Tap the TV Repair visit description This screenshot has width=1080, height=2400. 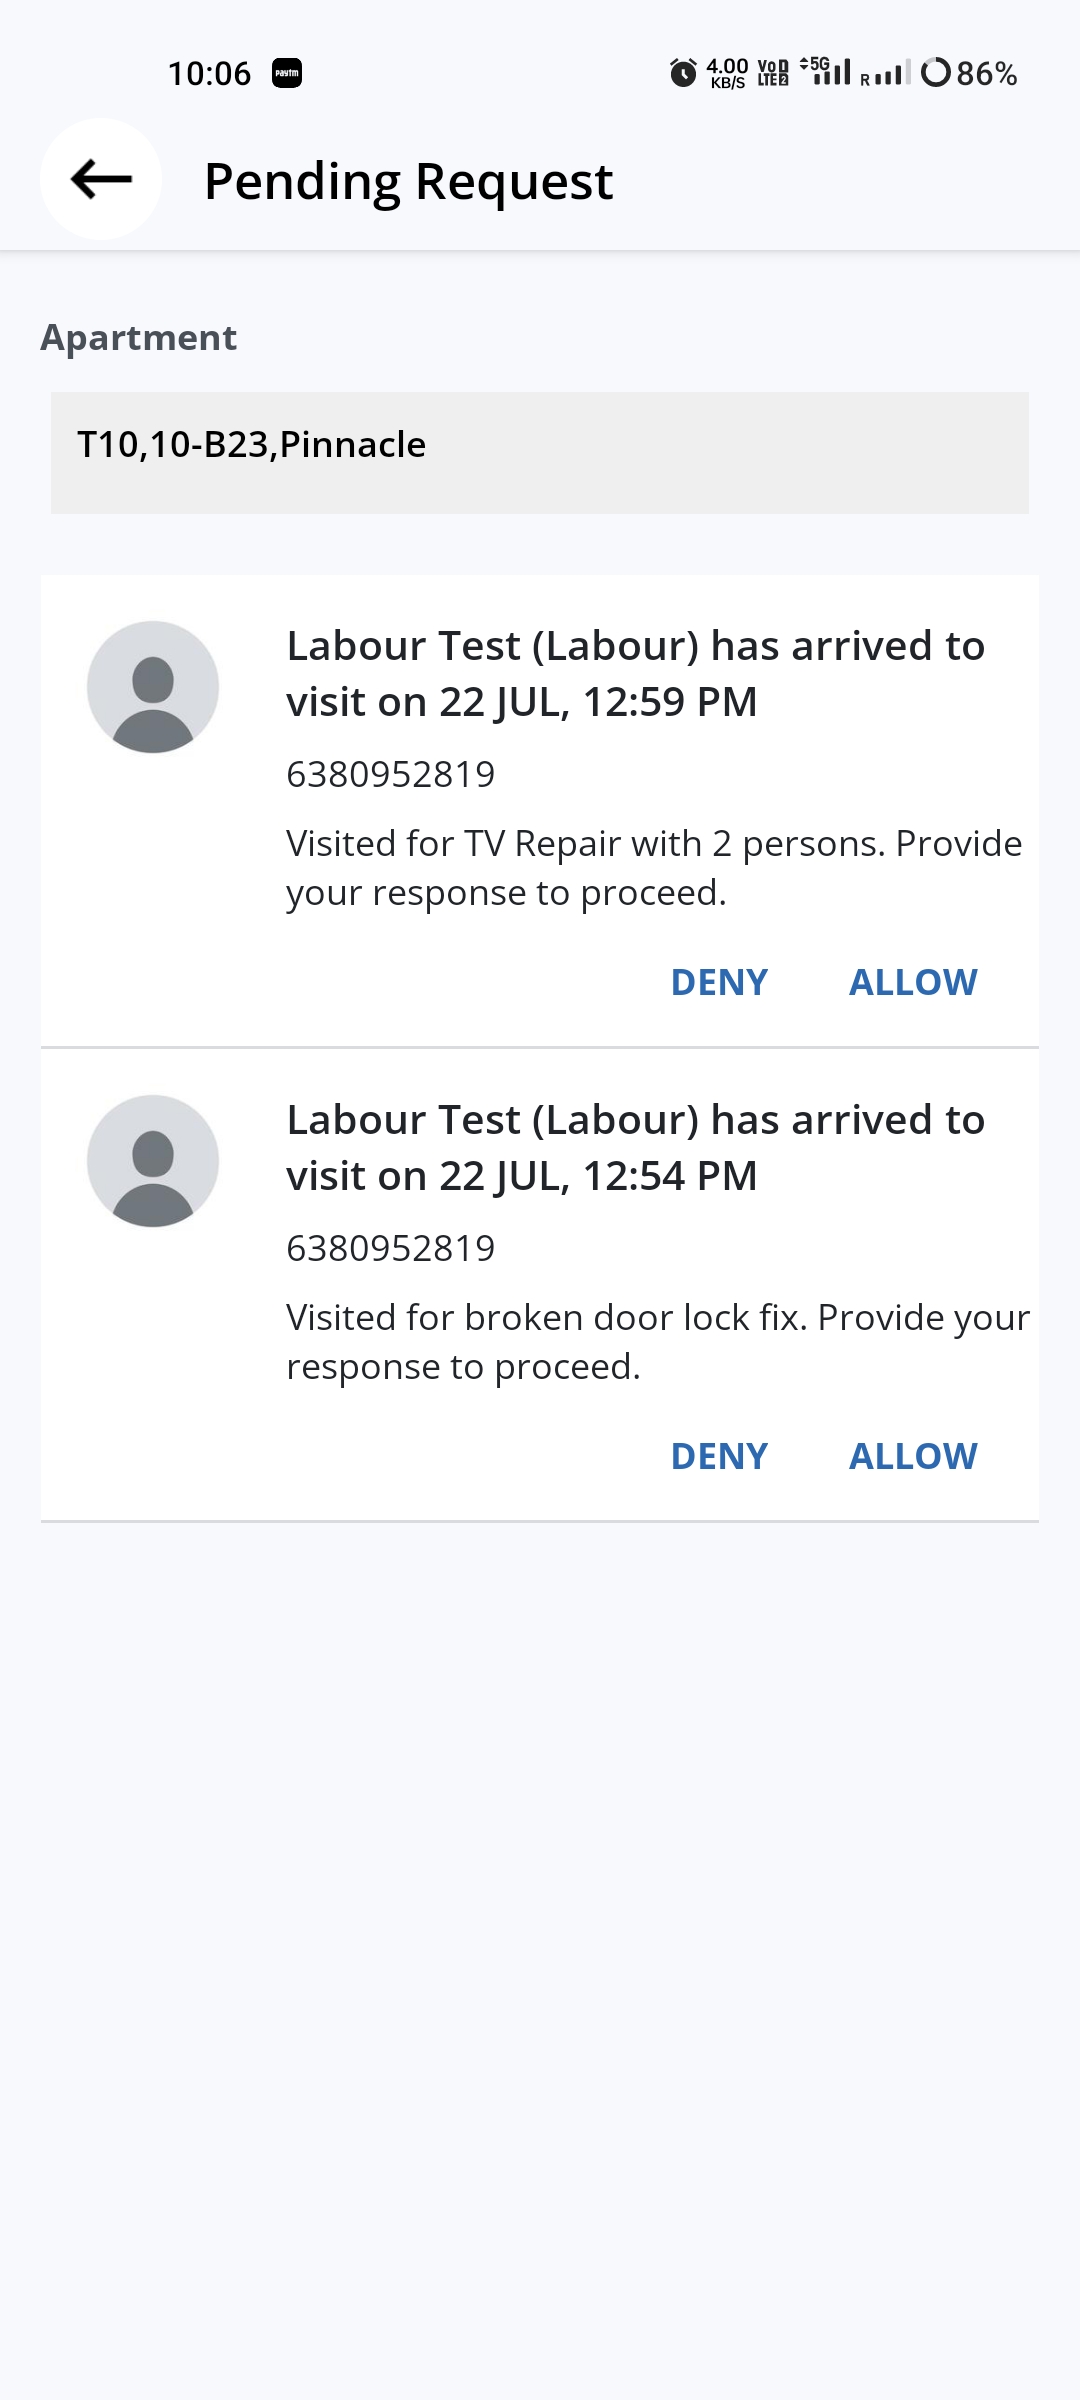(654, 867)
